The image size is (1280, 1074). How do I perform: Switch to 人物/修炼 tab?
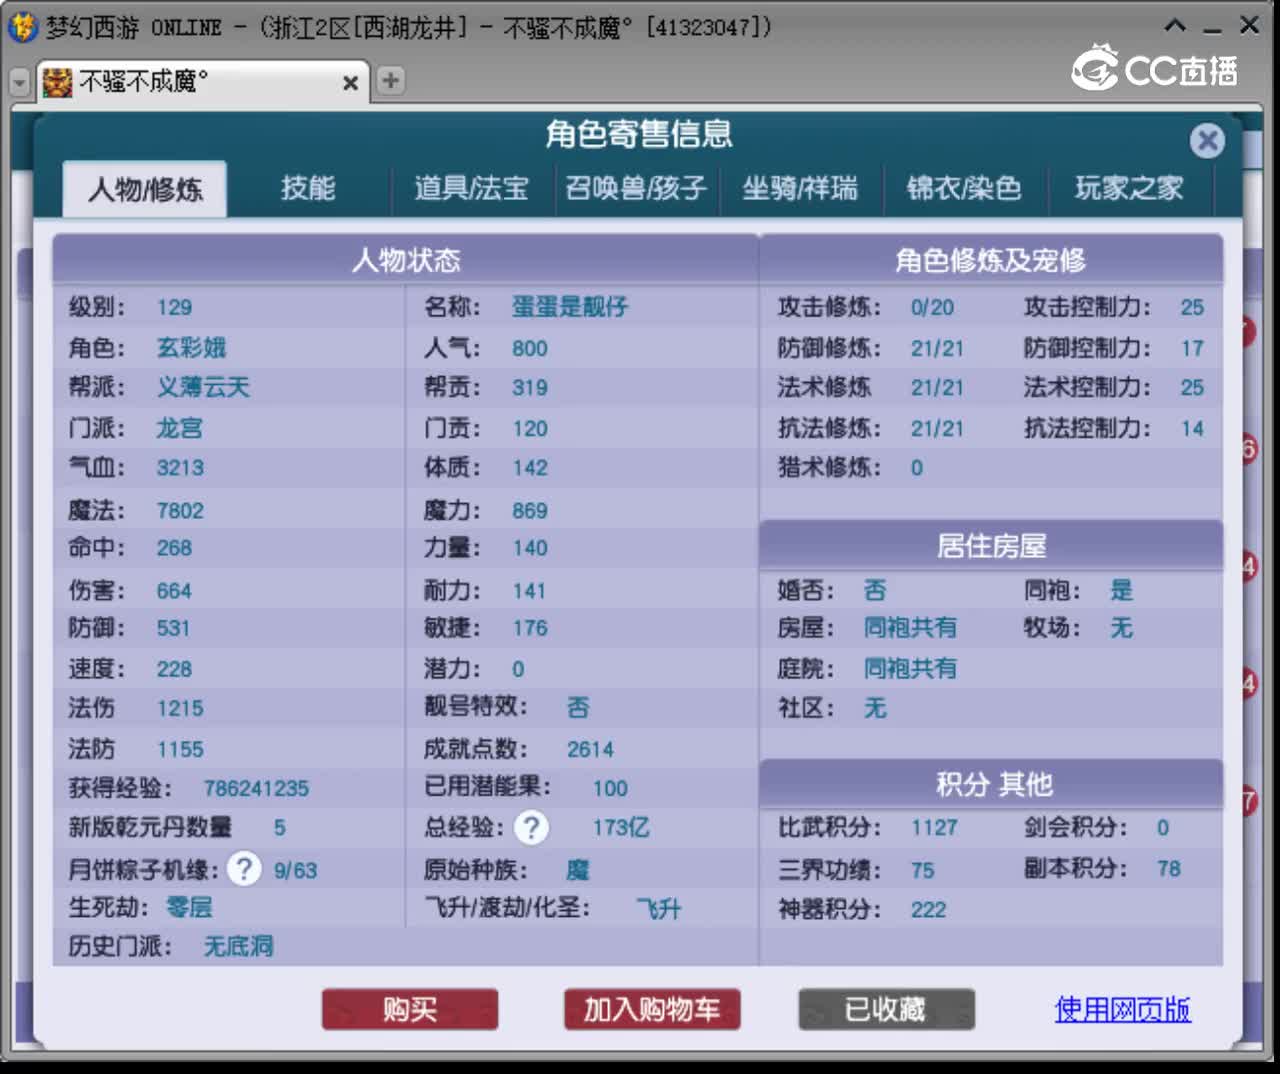145,188
